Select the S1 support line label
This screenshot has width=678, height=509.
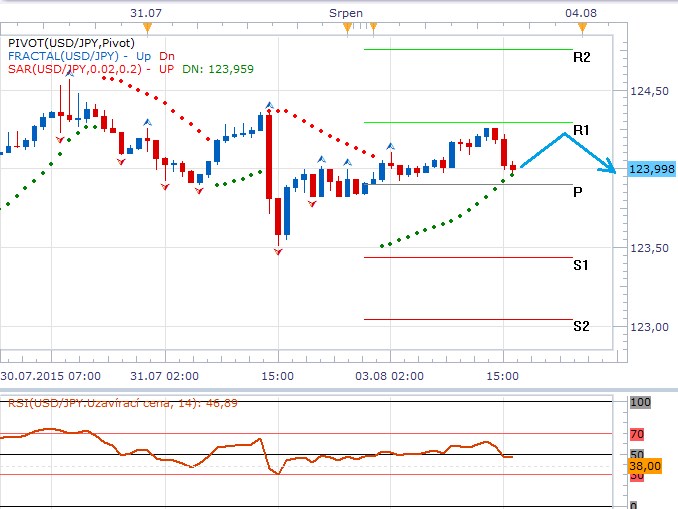pyautogui.click(x=581, y=264)
